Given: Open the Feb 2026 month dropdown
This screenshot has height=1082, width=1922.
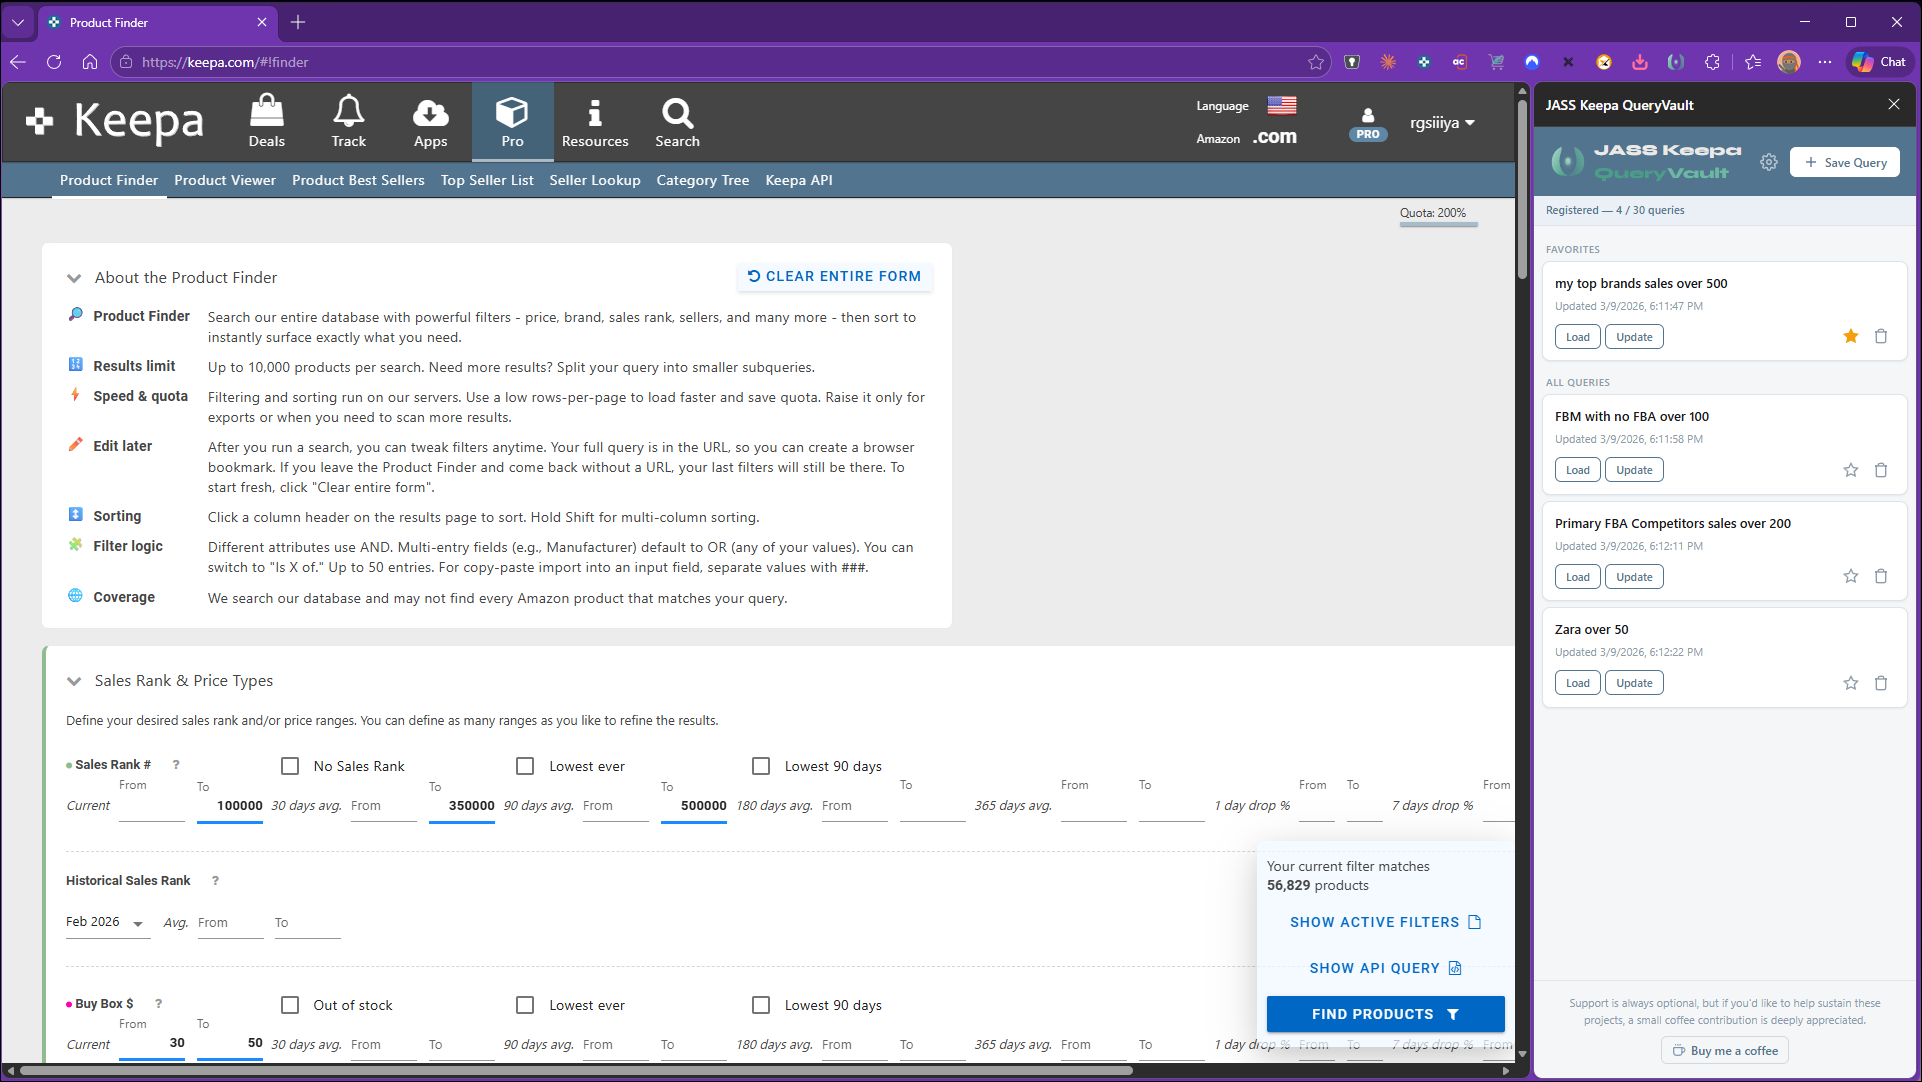Looking at the screenshot, I should [107, 922].
